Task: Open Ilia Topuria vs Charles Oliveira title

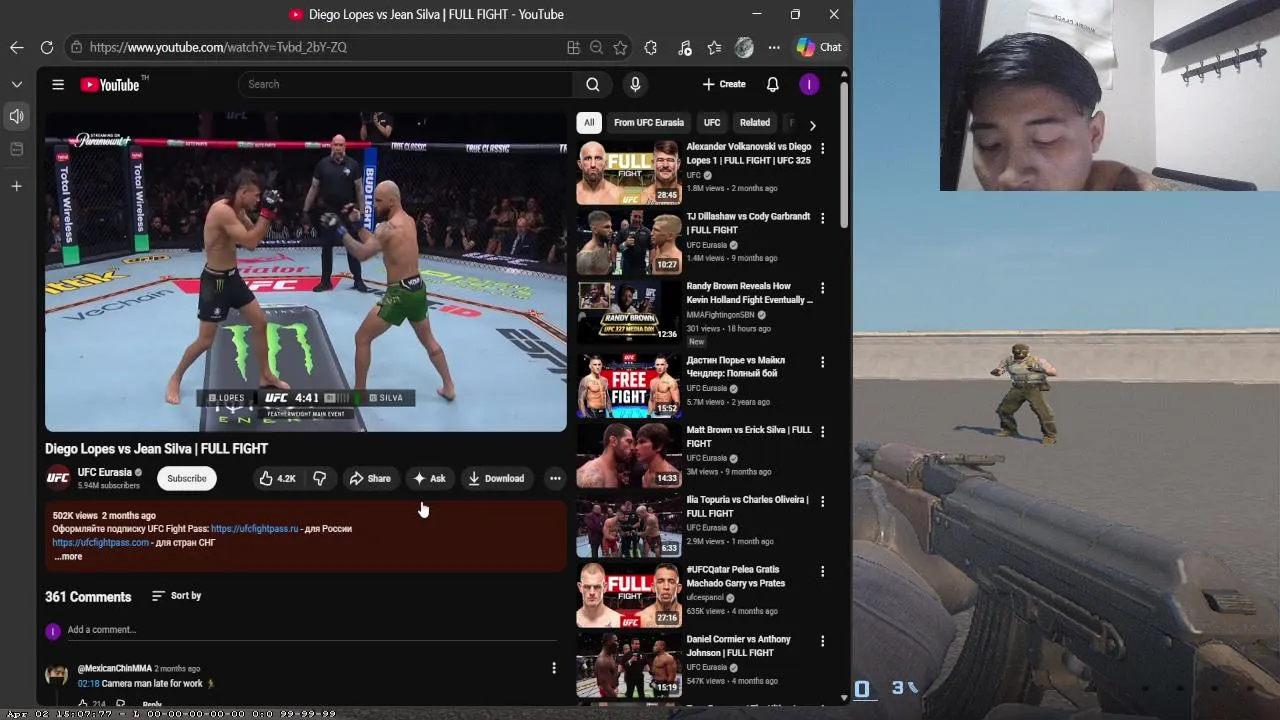Action: [748, 506]
